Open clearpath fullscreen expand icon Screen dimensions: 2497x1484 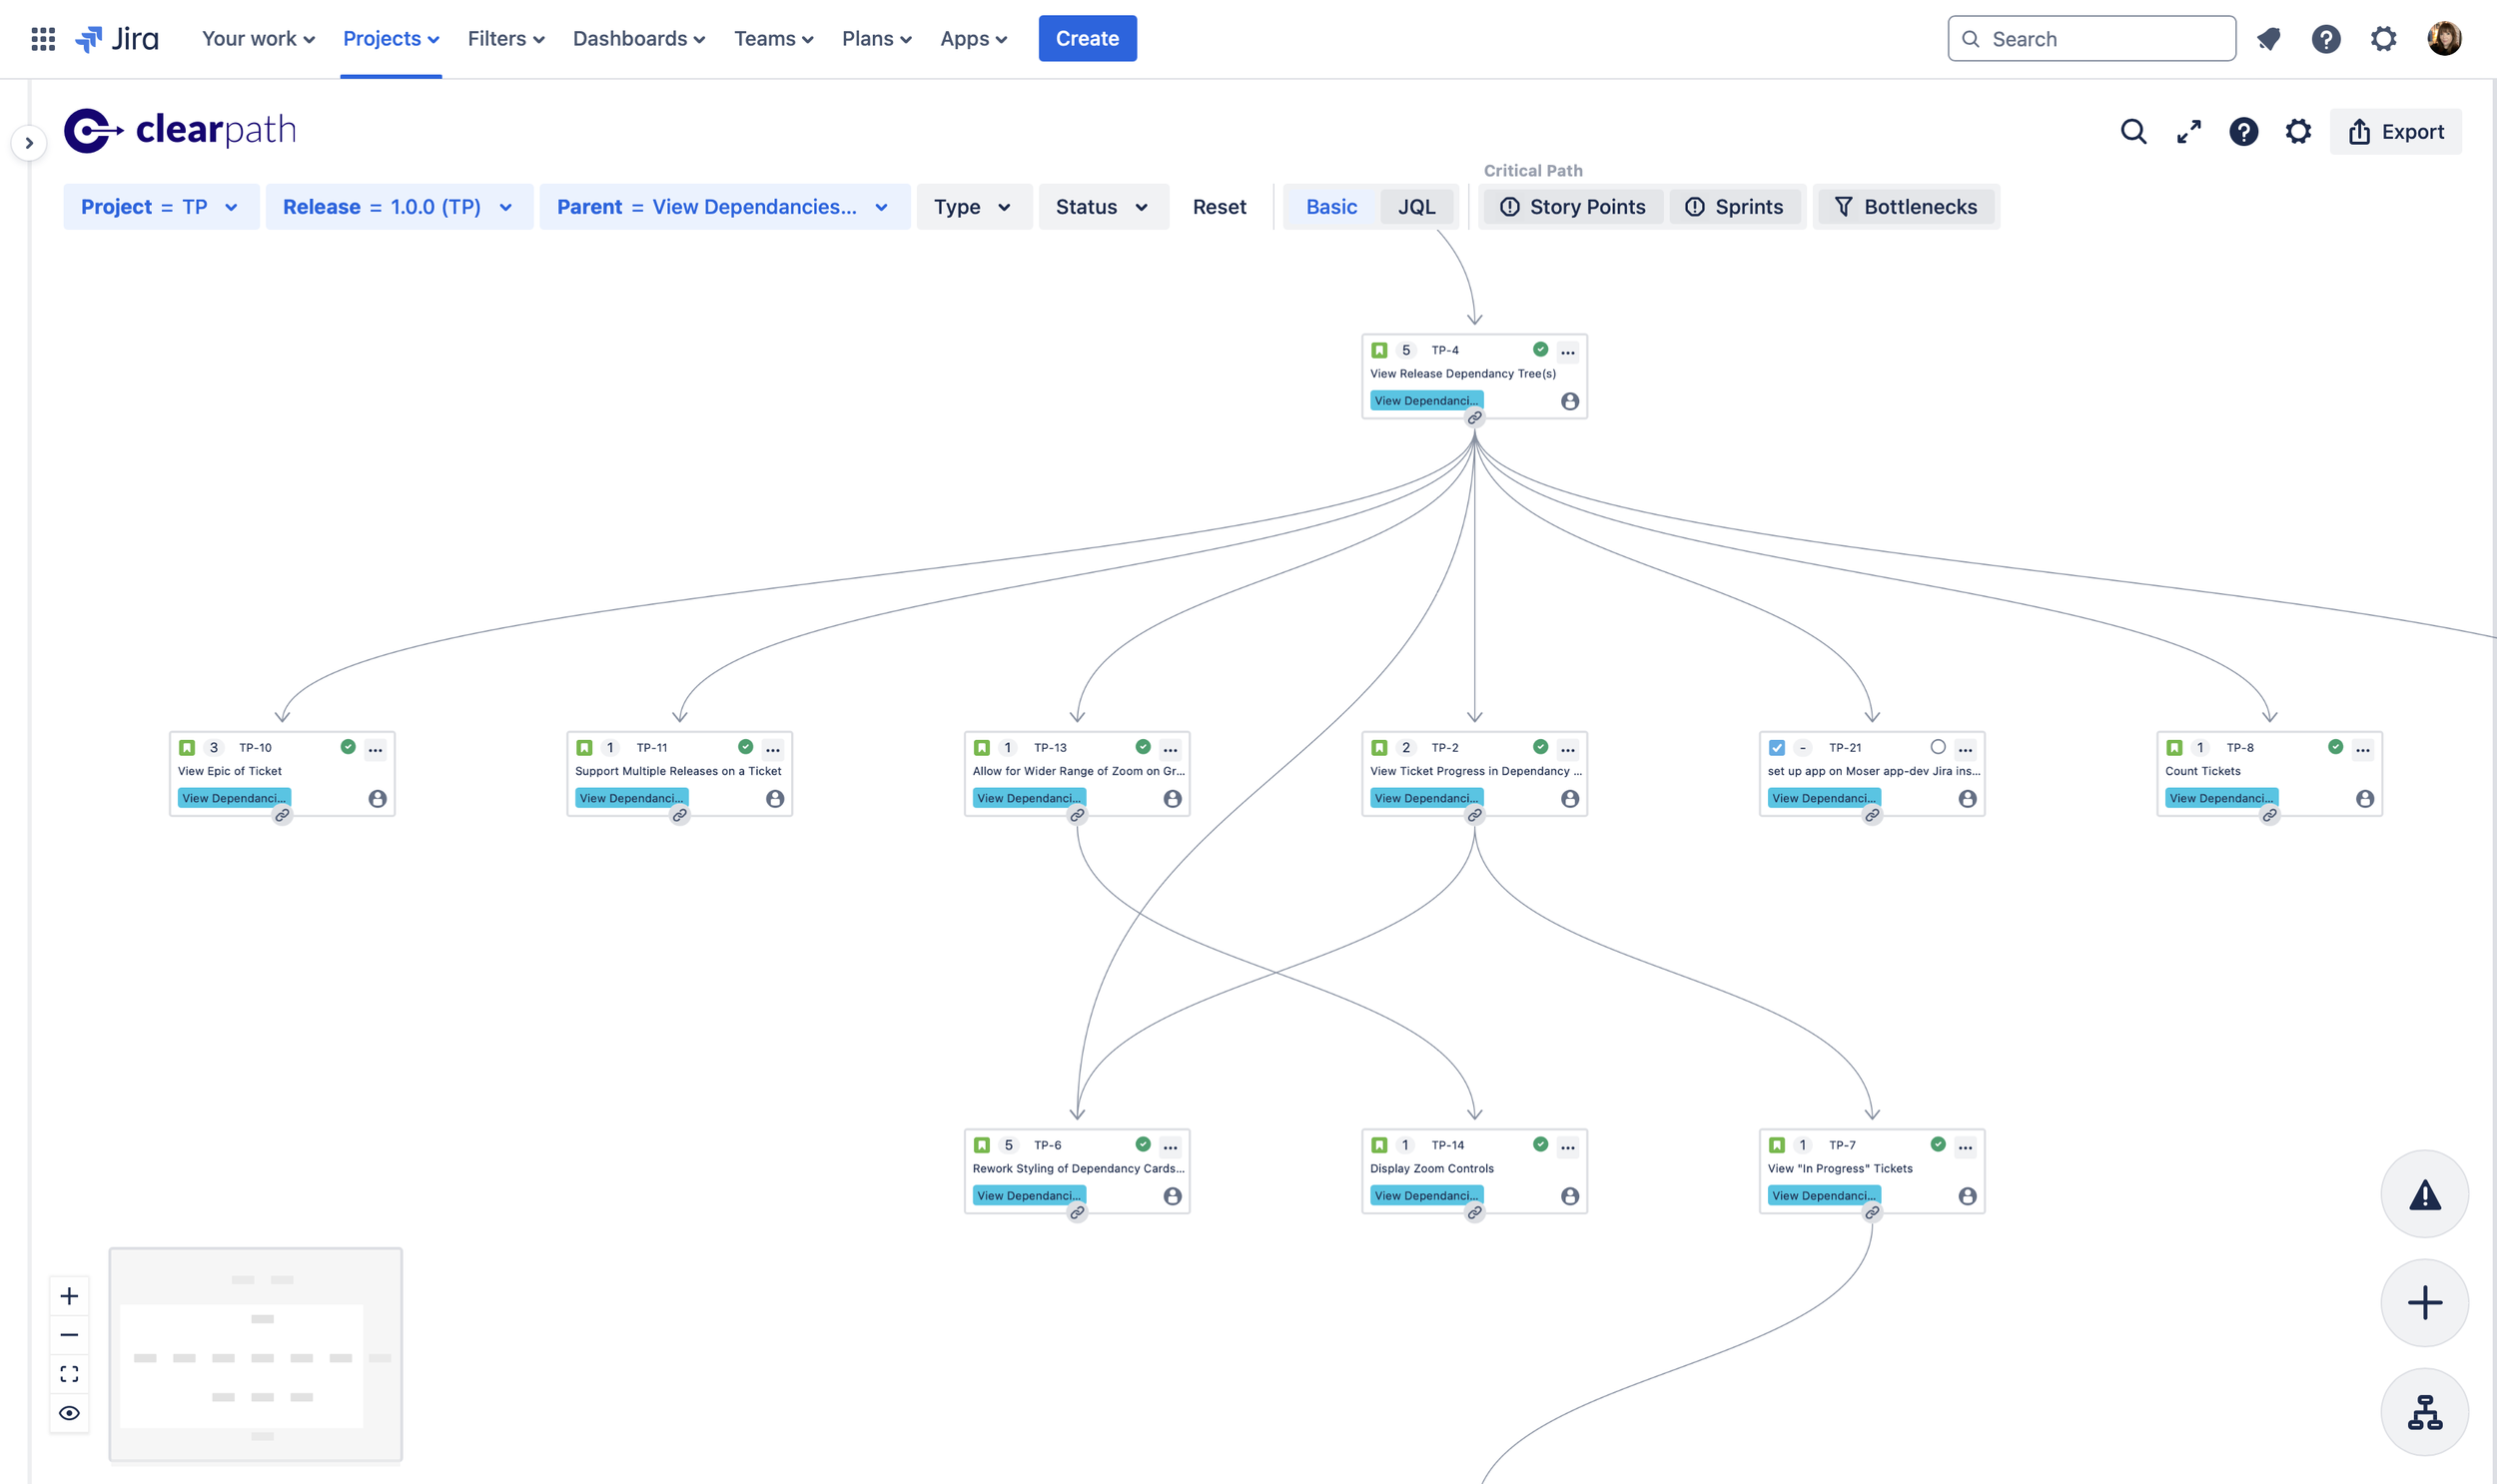(2188, 132)
